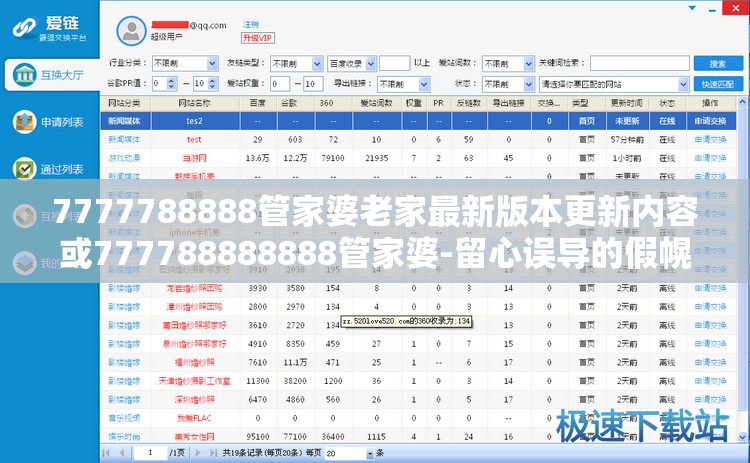This screenshot has height=463, width=750.
Task: Expand the 爱站词数 dropdown
Action: click(x=528, y=63)
